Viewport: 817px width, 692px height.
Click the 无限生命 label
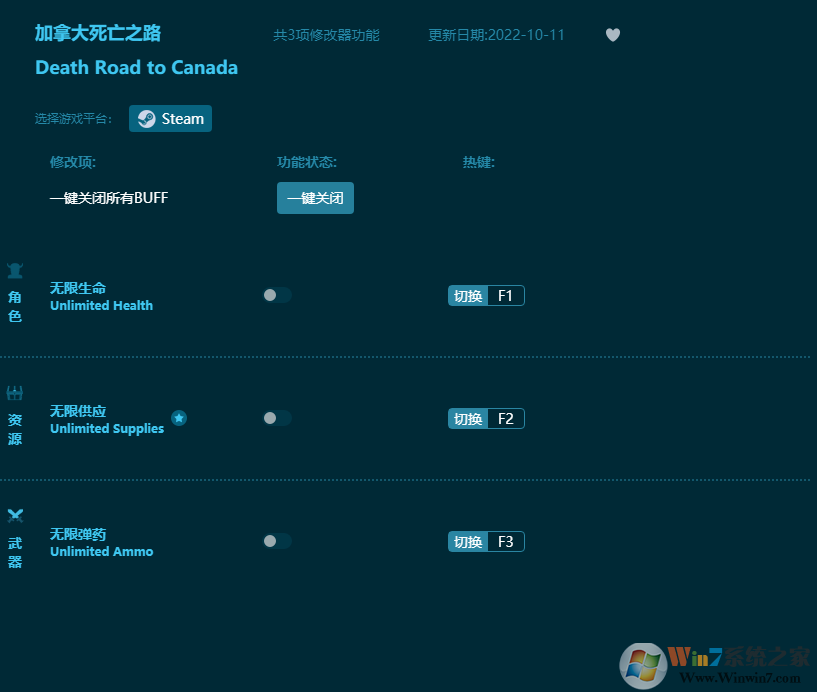pyautogui.click(x=78, y=288)
